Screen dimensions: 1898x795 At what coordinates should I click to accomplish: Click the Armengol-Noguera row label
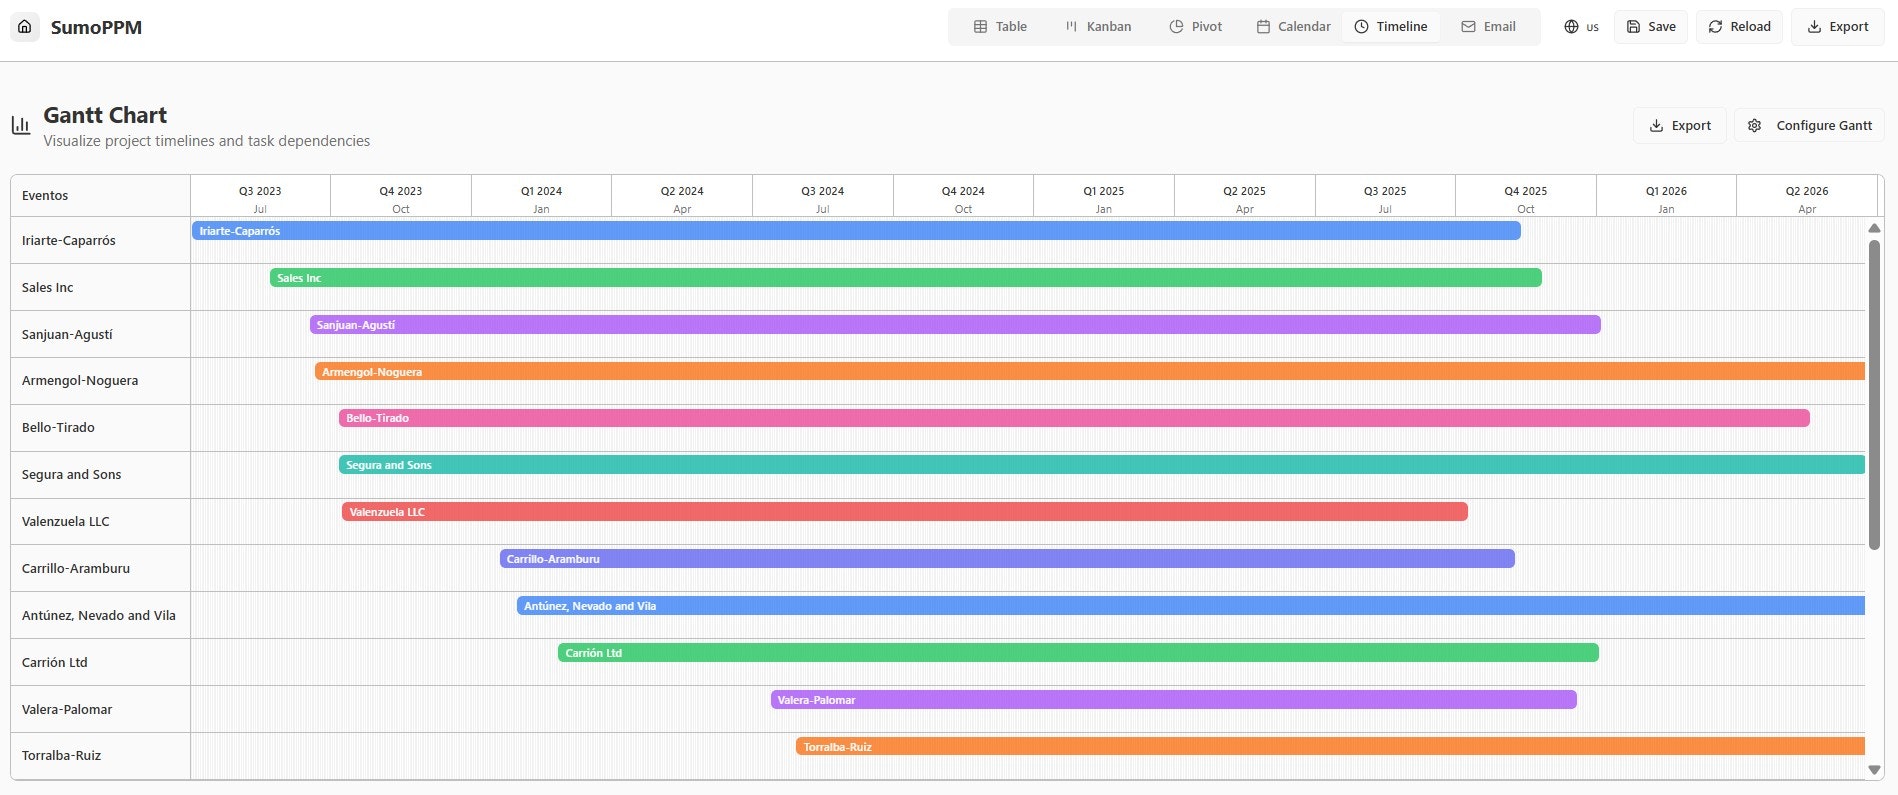pyautogui.click(x=80, y=381)
